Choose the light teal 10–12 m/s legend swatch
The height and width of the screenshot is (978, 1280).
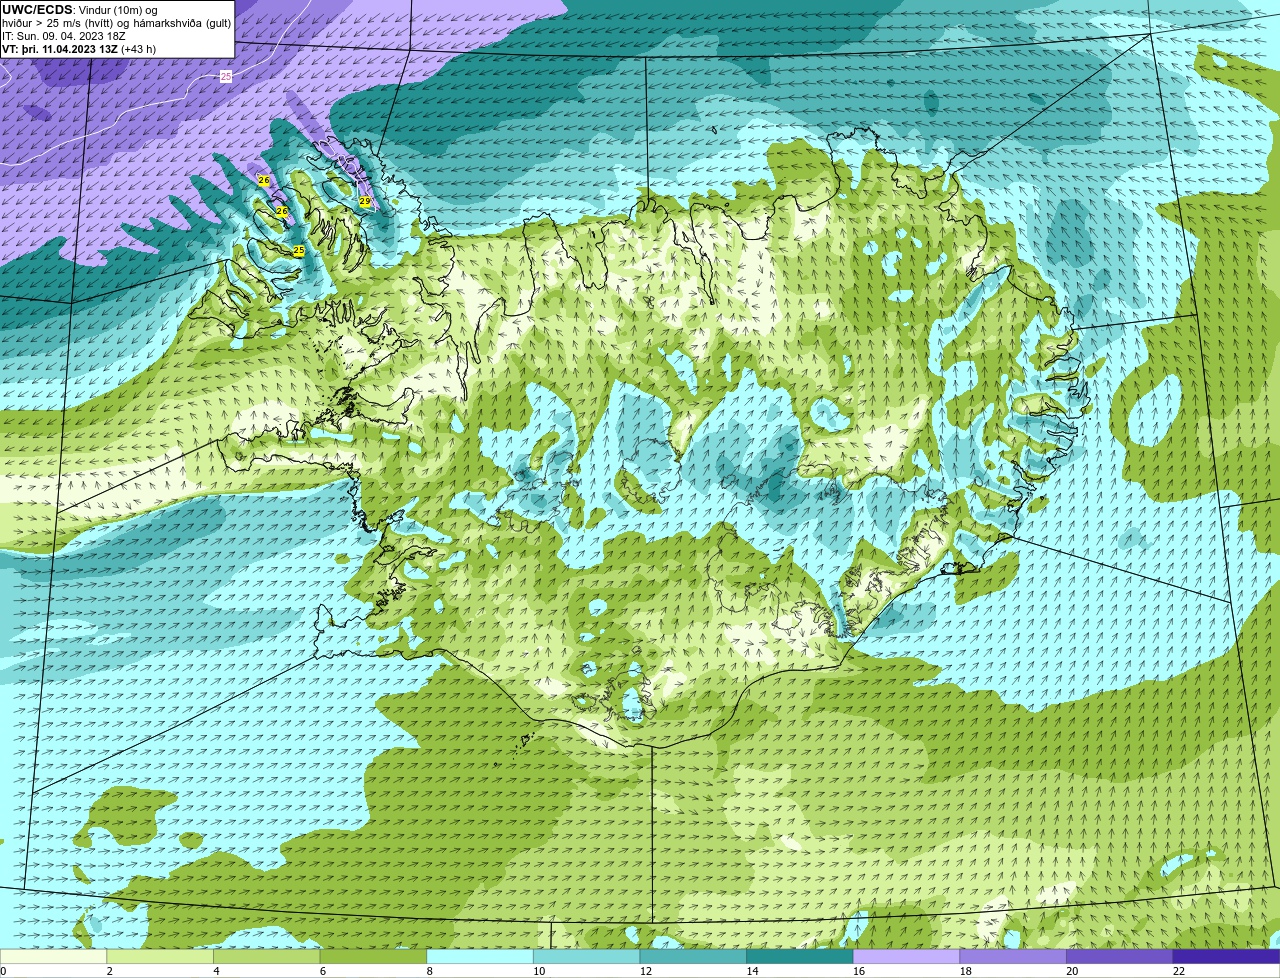coord(587,957)
